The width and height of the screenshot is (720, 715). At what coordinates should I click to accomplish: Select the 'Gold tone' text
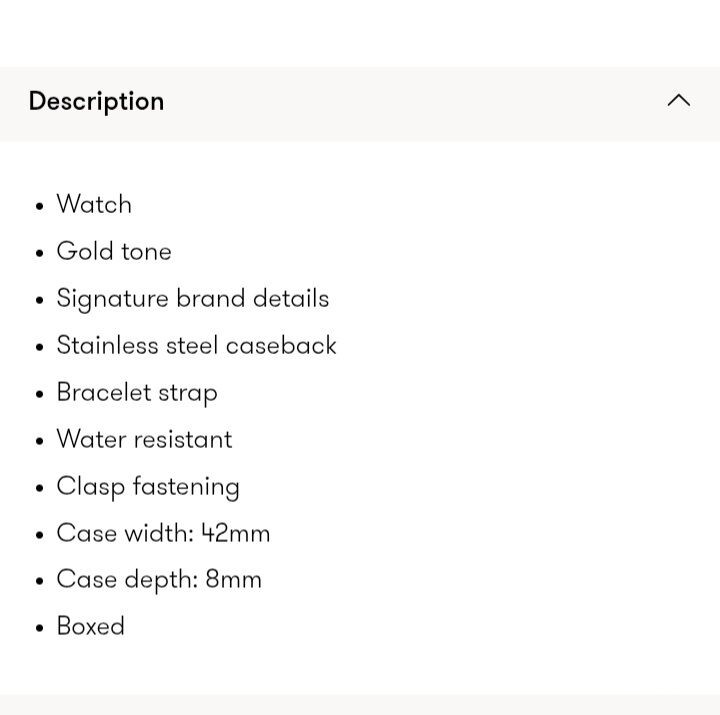tap(114, 251)
